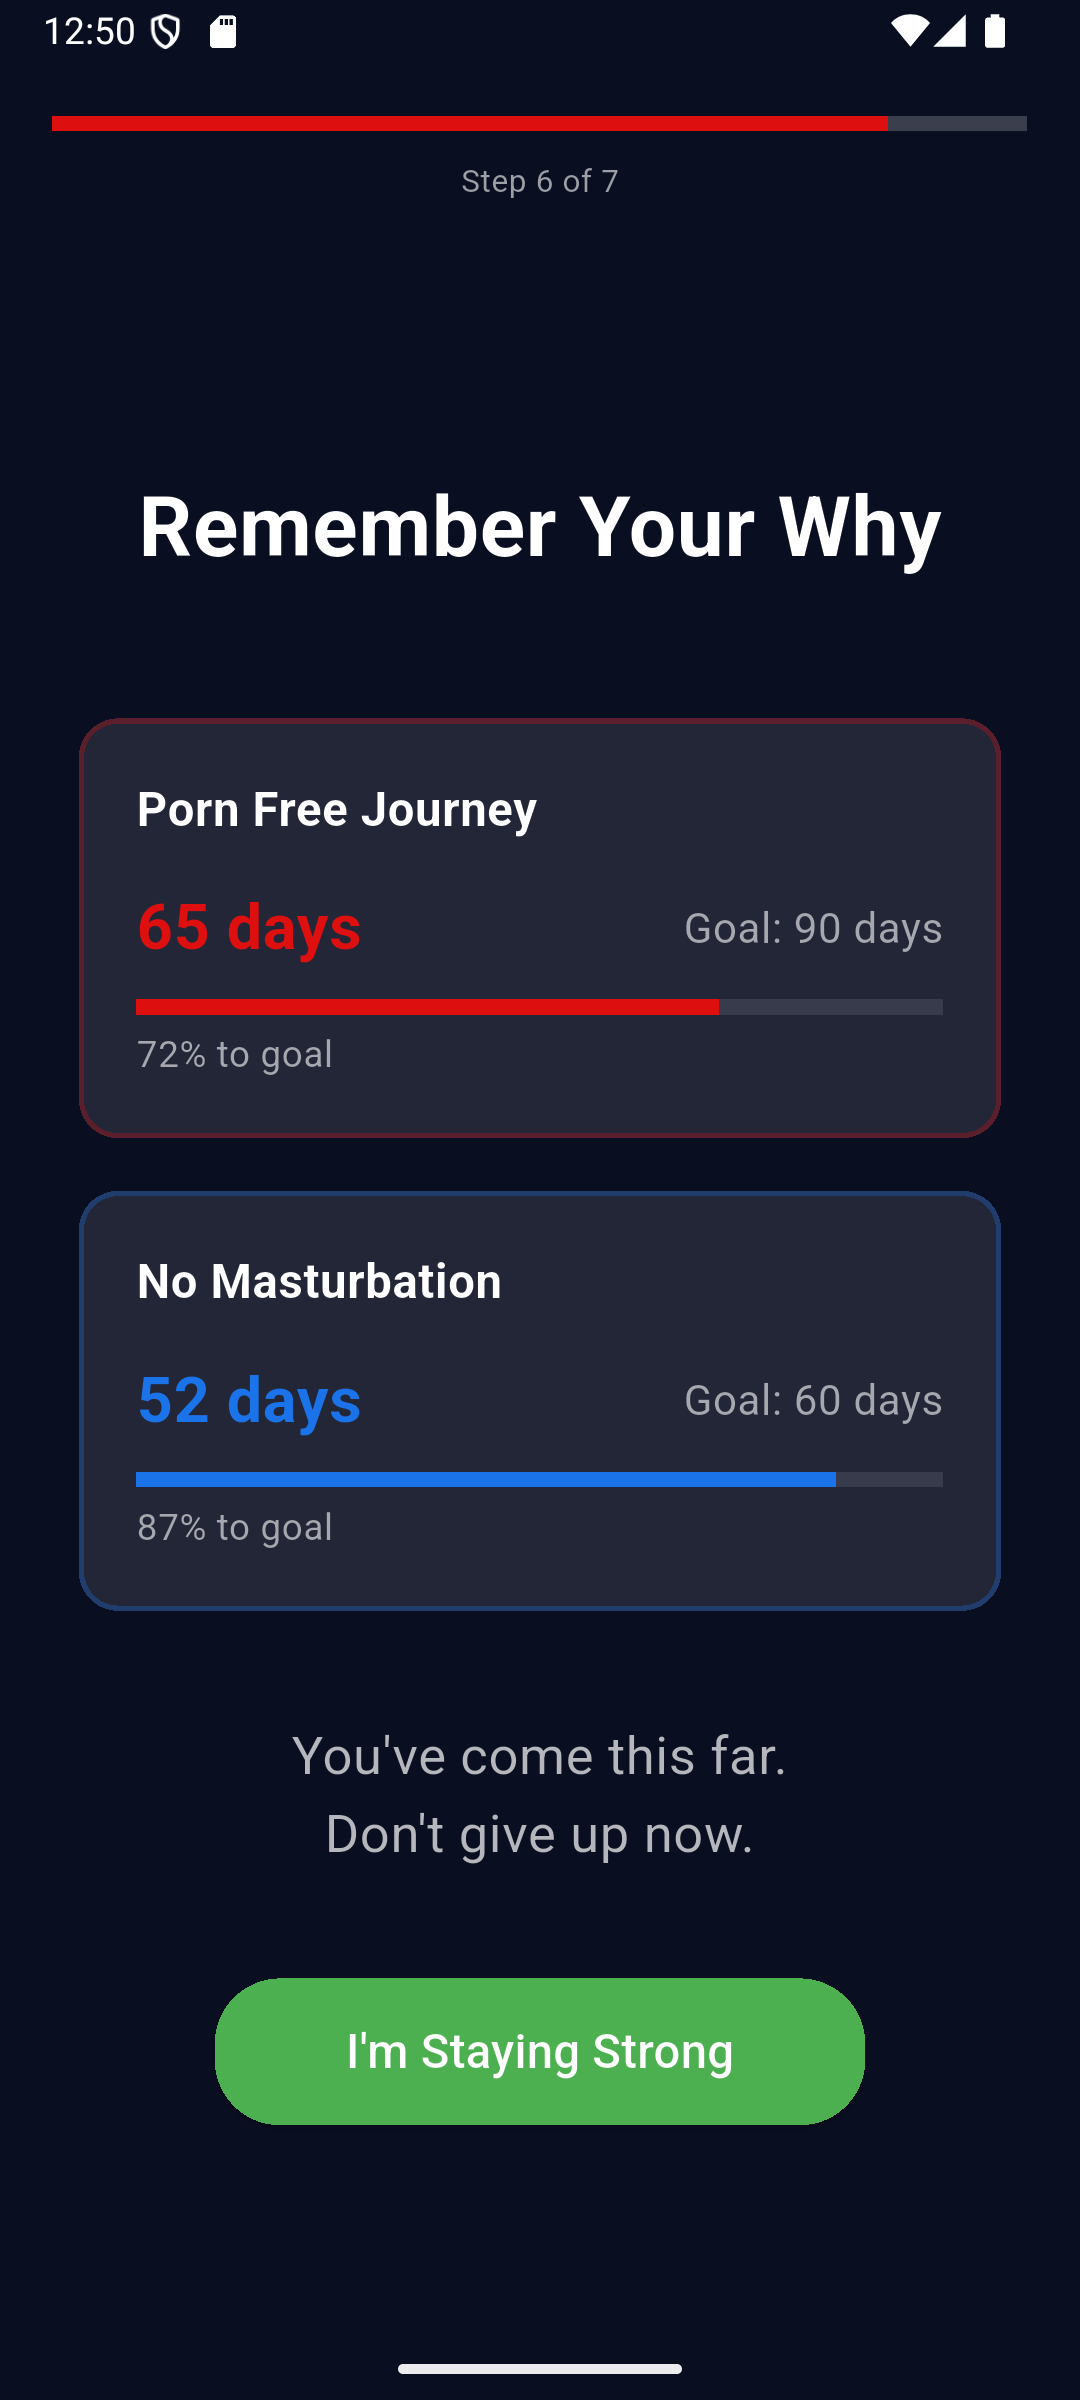1080x2400 pixels.
Task: Tap the red 65 days counter
Action: [x=249, y=927]
